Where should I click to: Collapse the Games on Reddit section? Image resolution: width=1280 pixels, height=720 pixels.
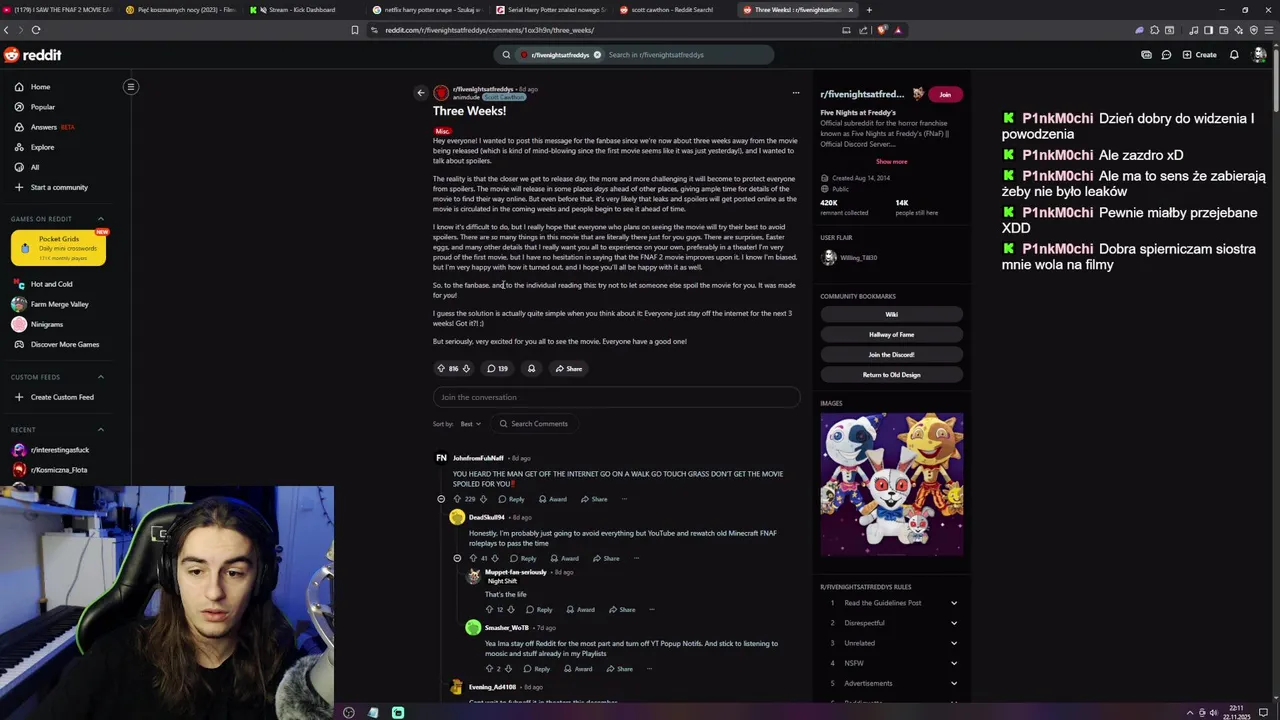pos(100,219)
